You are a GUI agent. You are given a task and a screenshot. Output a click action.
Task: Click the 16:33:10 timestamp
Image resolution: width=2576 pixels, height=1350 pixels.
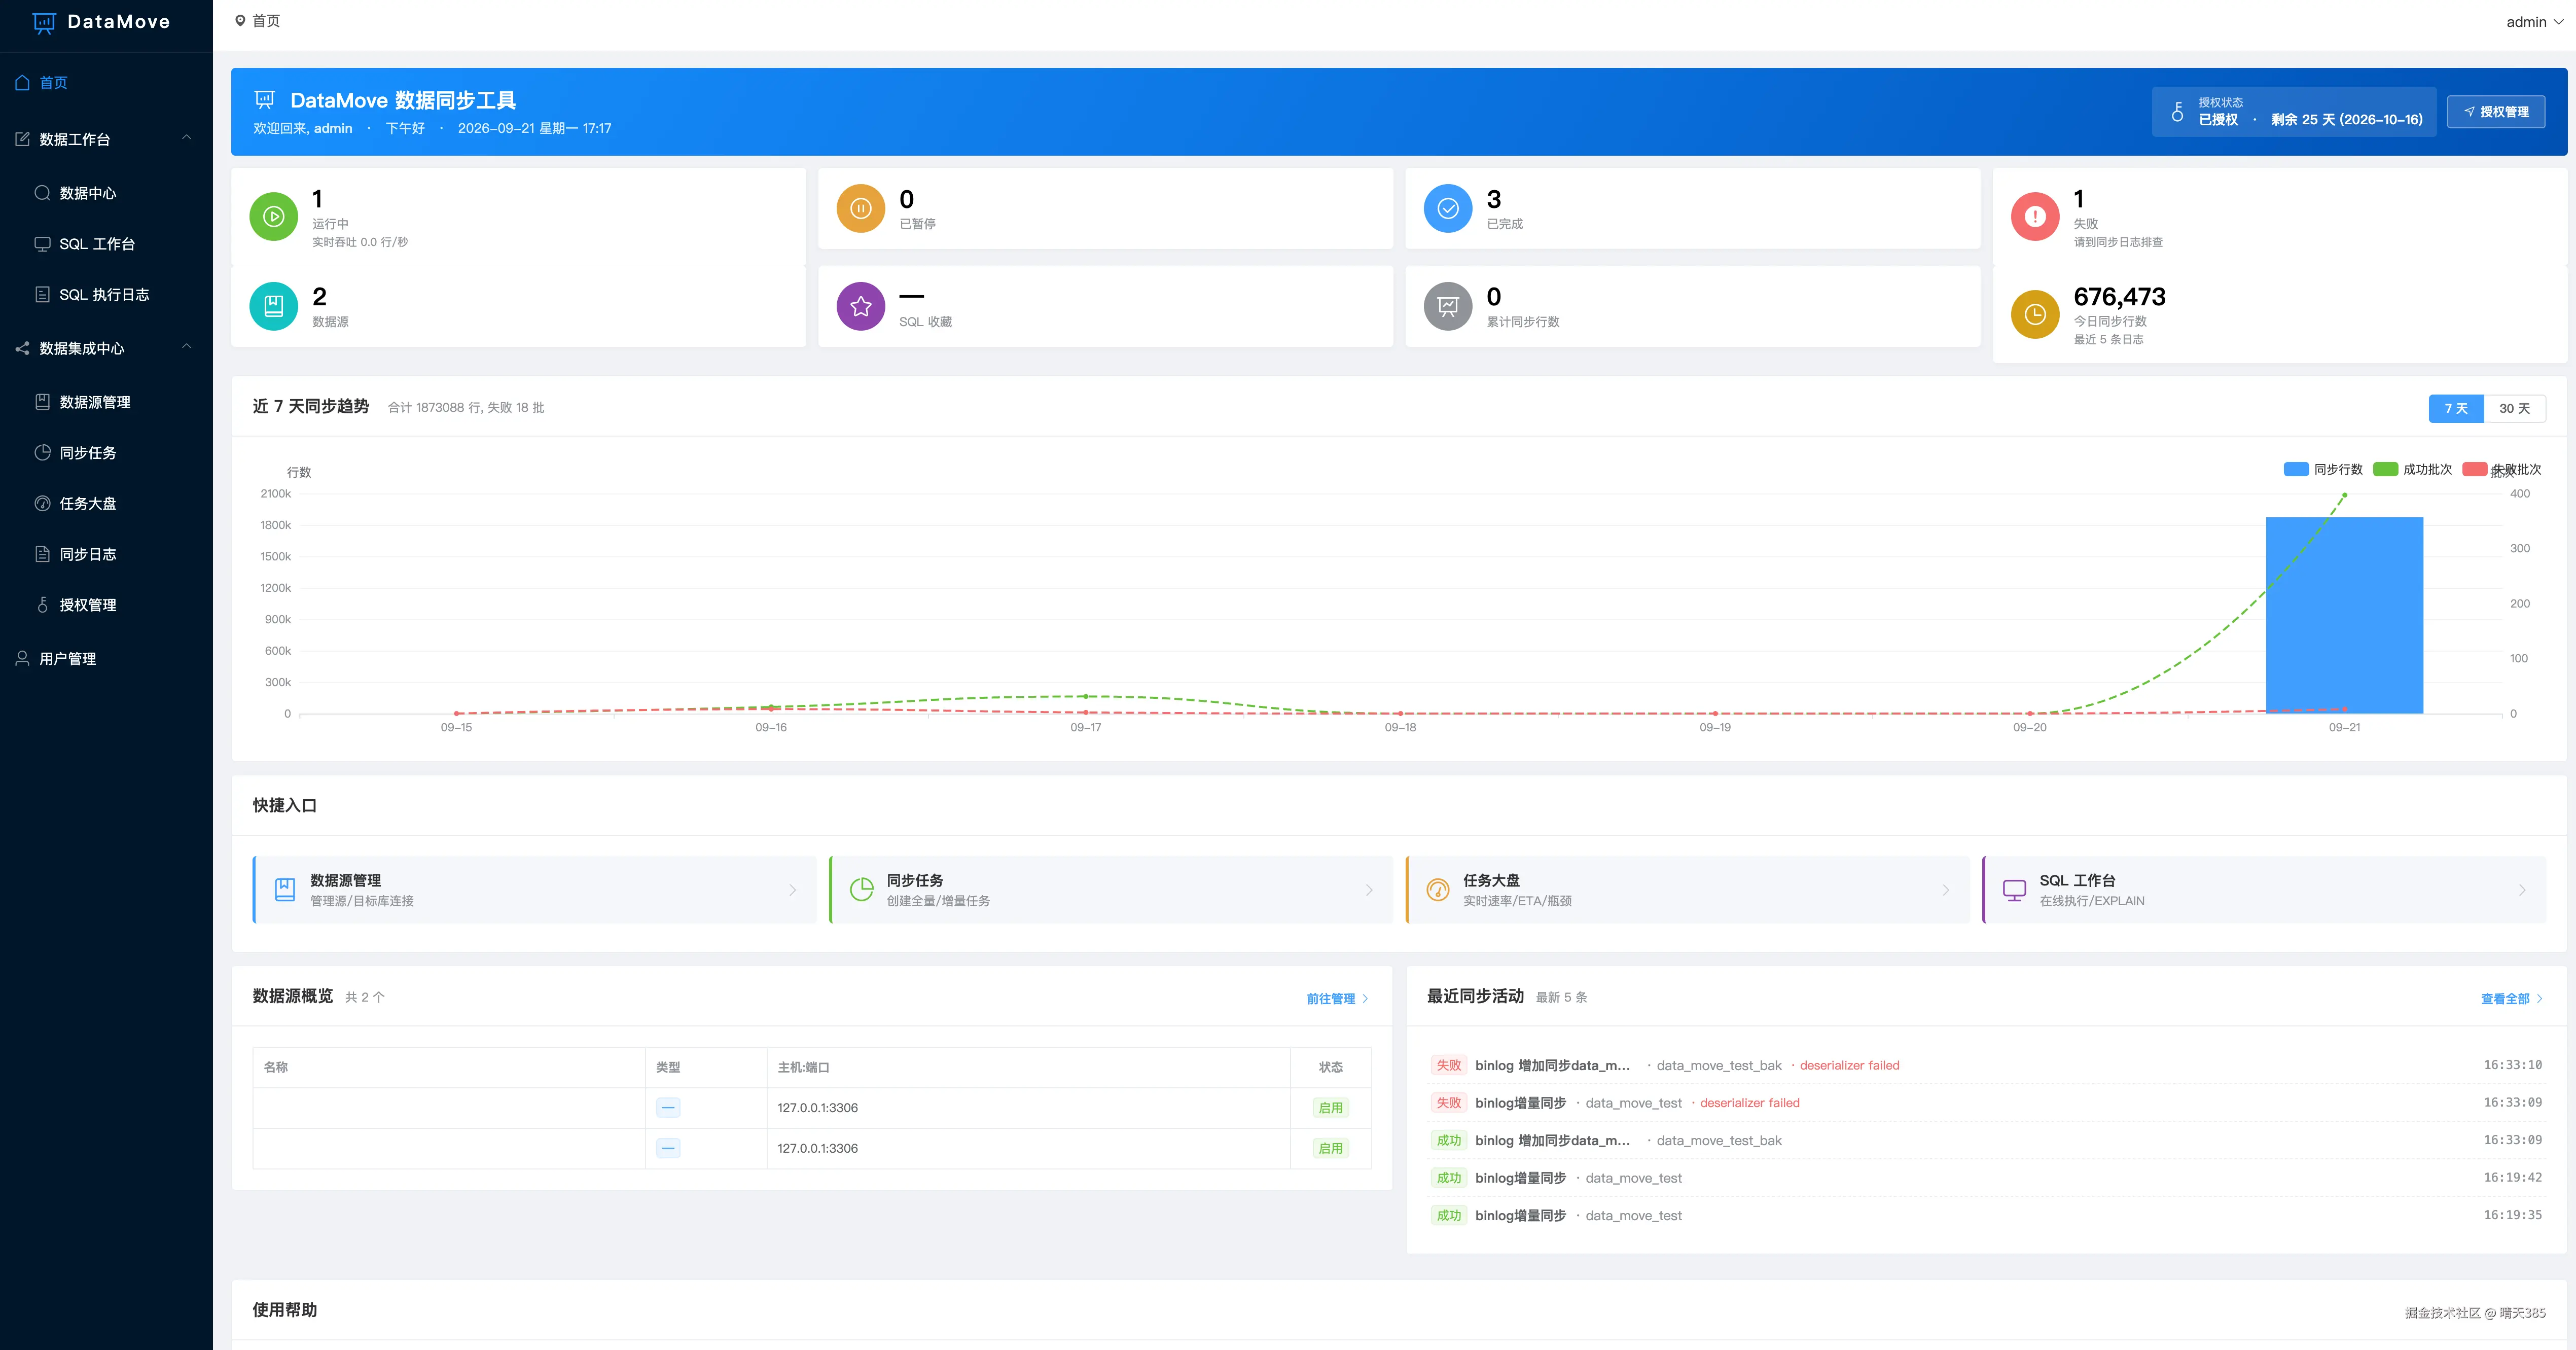[x=2512, y=1065]
